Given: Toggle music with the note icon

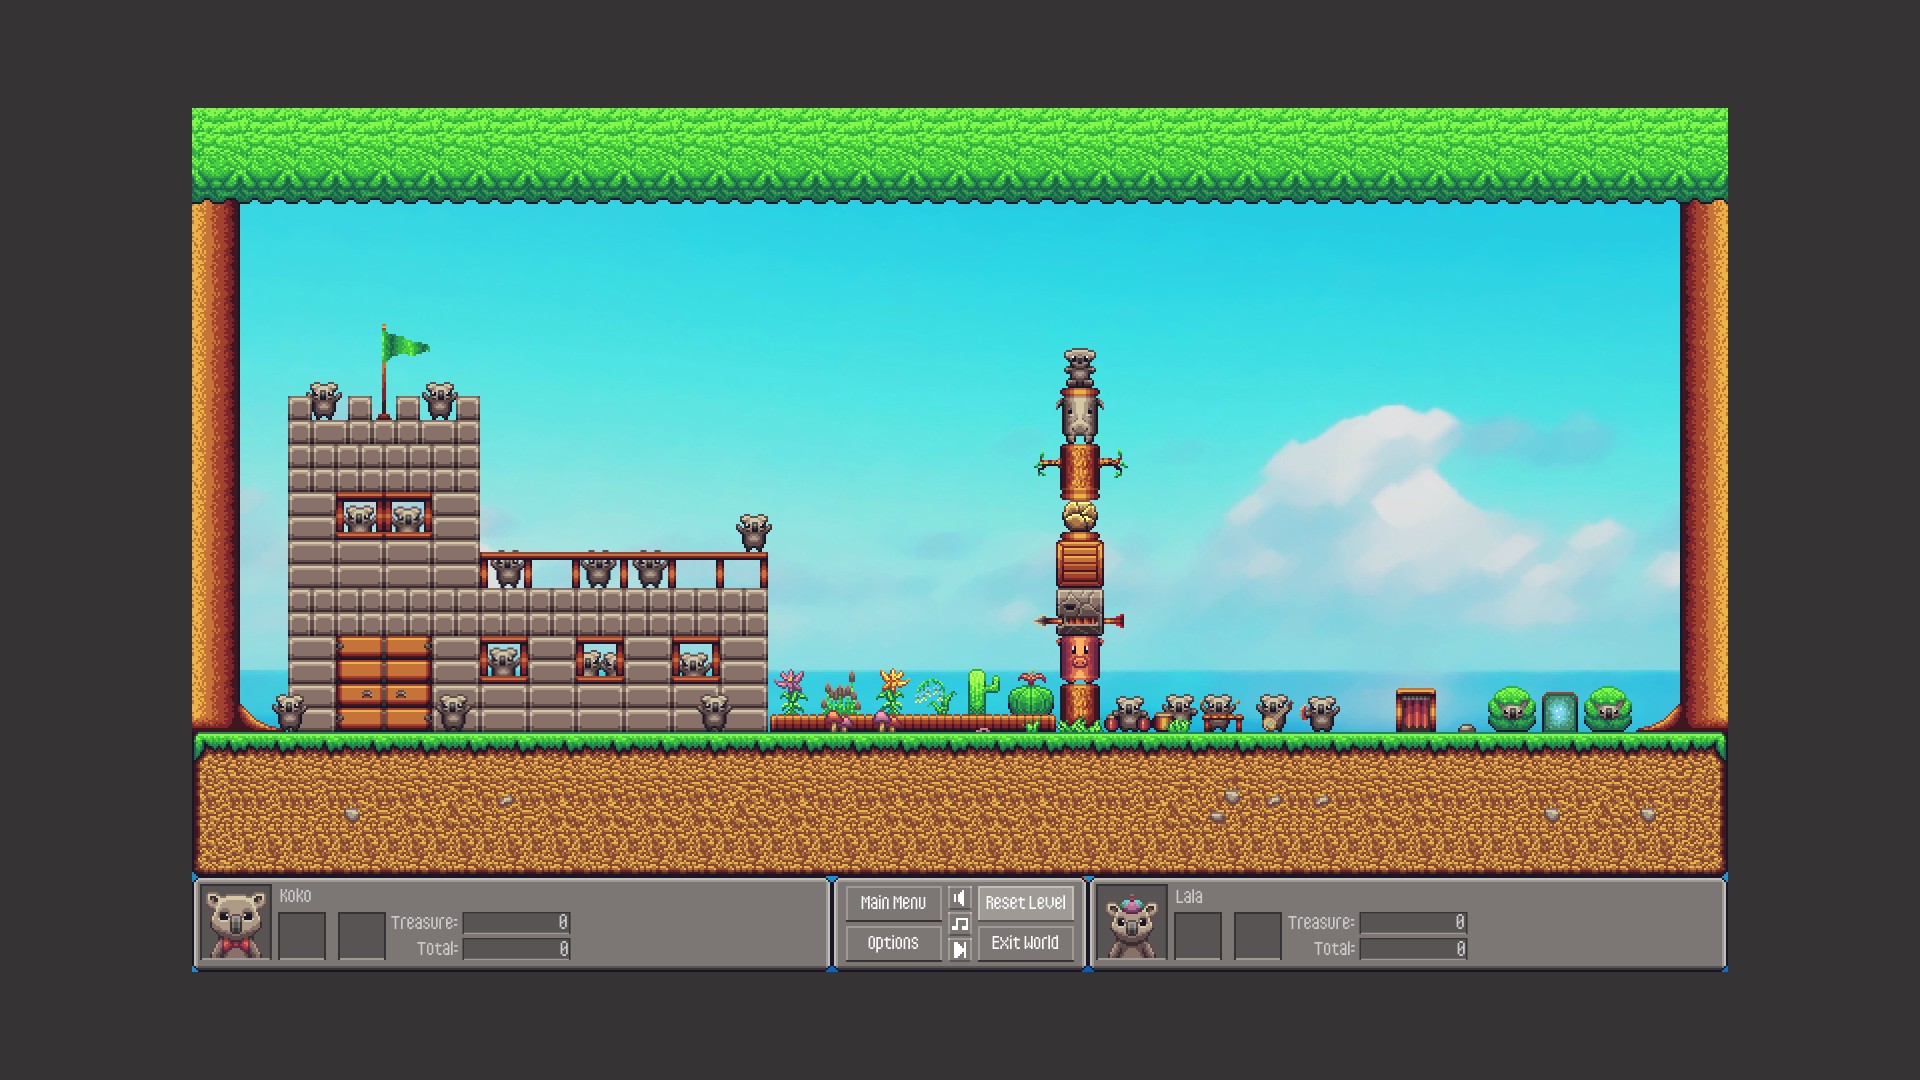Looking at the screenshot, I should click(960, 924).
